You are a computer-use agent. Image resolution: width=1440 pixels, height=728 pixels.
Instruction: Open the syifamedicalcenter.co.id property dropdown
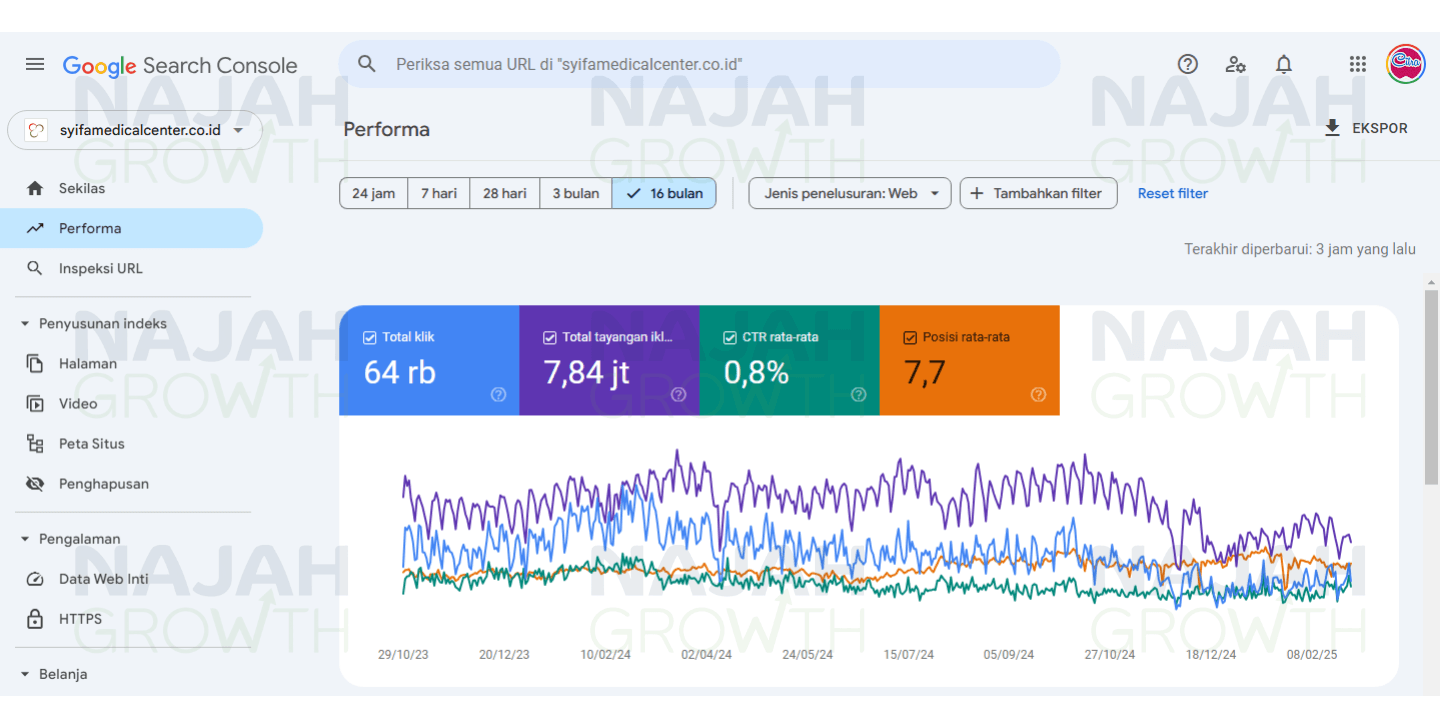tap(135, 130)
